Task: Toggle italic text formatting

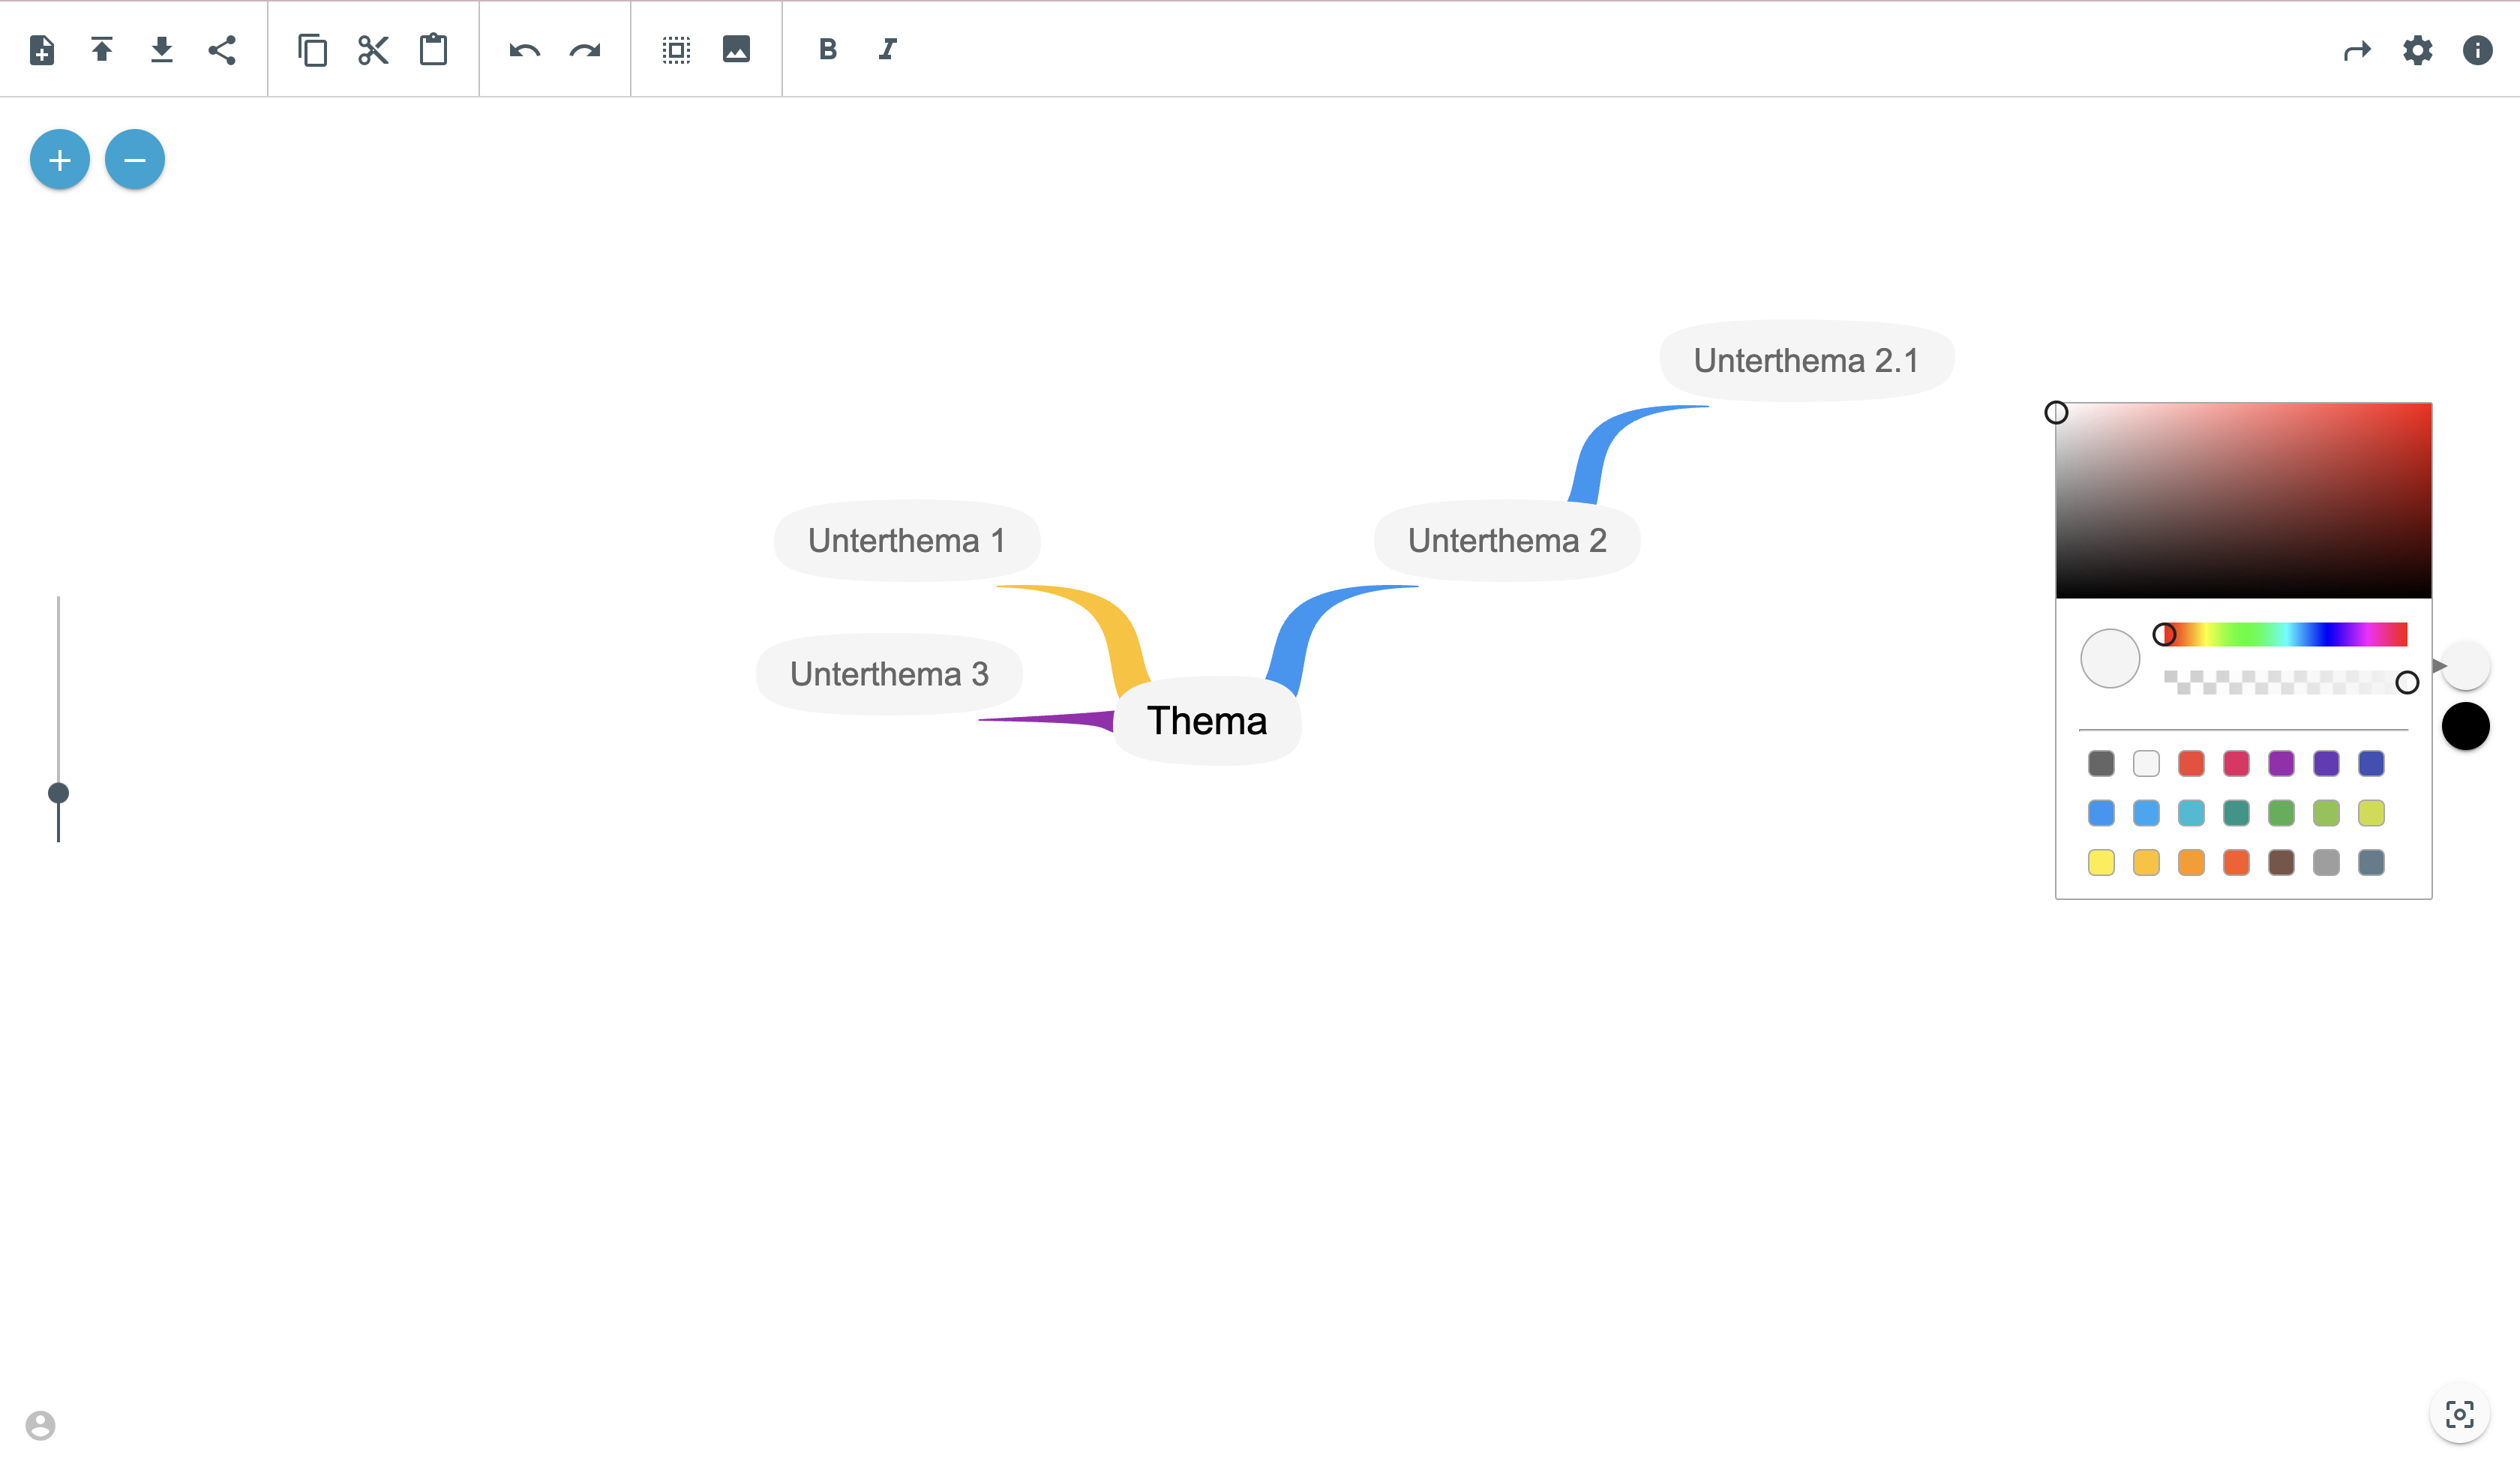Action: tap(887, 50)
